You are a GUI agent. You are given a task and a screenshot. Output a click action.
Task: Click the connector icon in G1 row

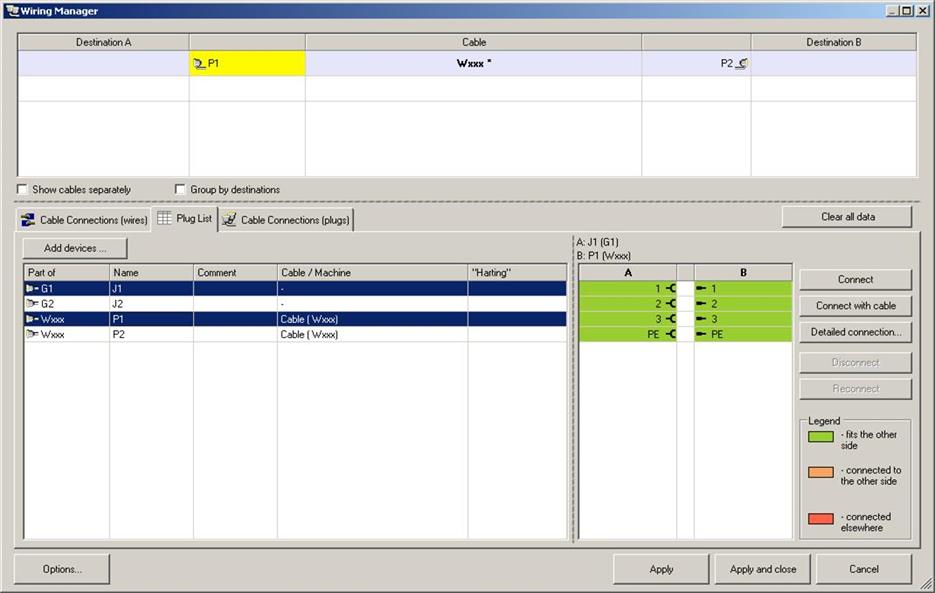pos(32,288)
